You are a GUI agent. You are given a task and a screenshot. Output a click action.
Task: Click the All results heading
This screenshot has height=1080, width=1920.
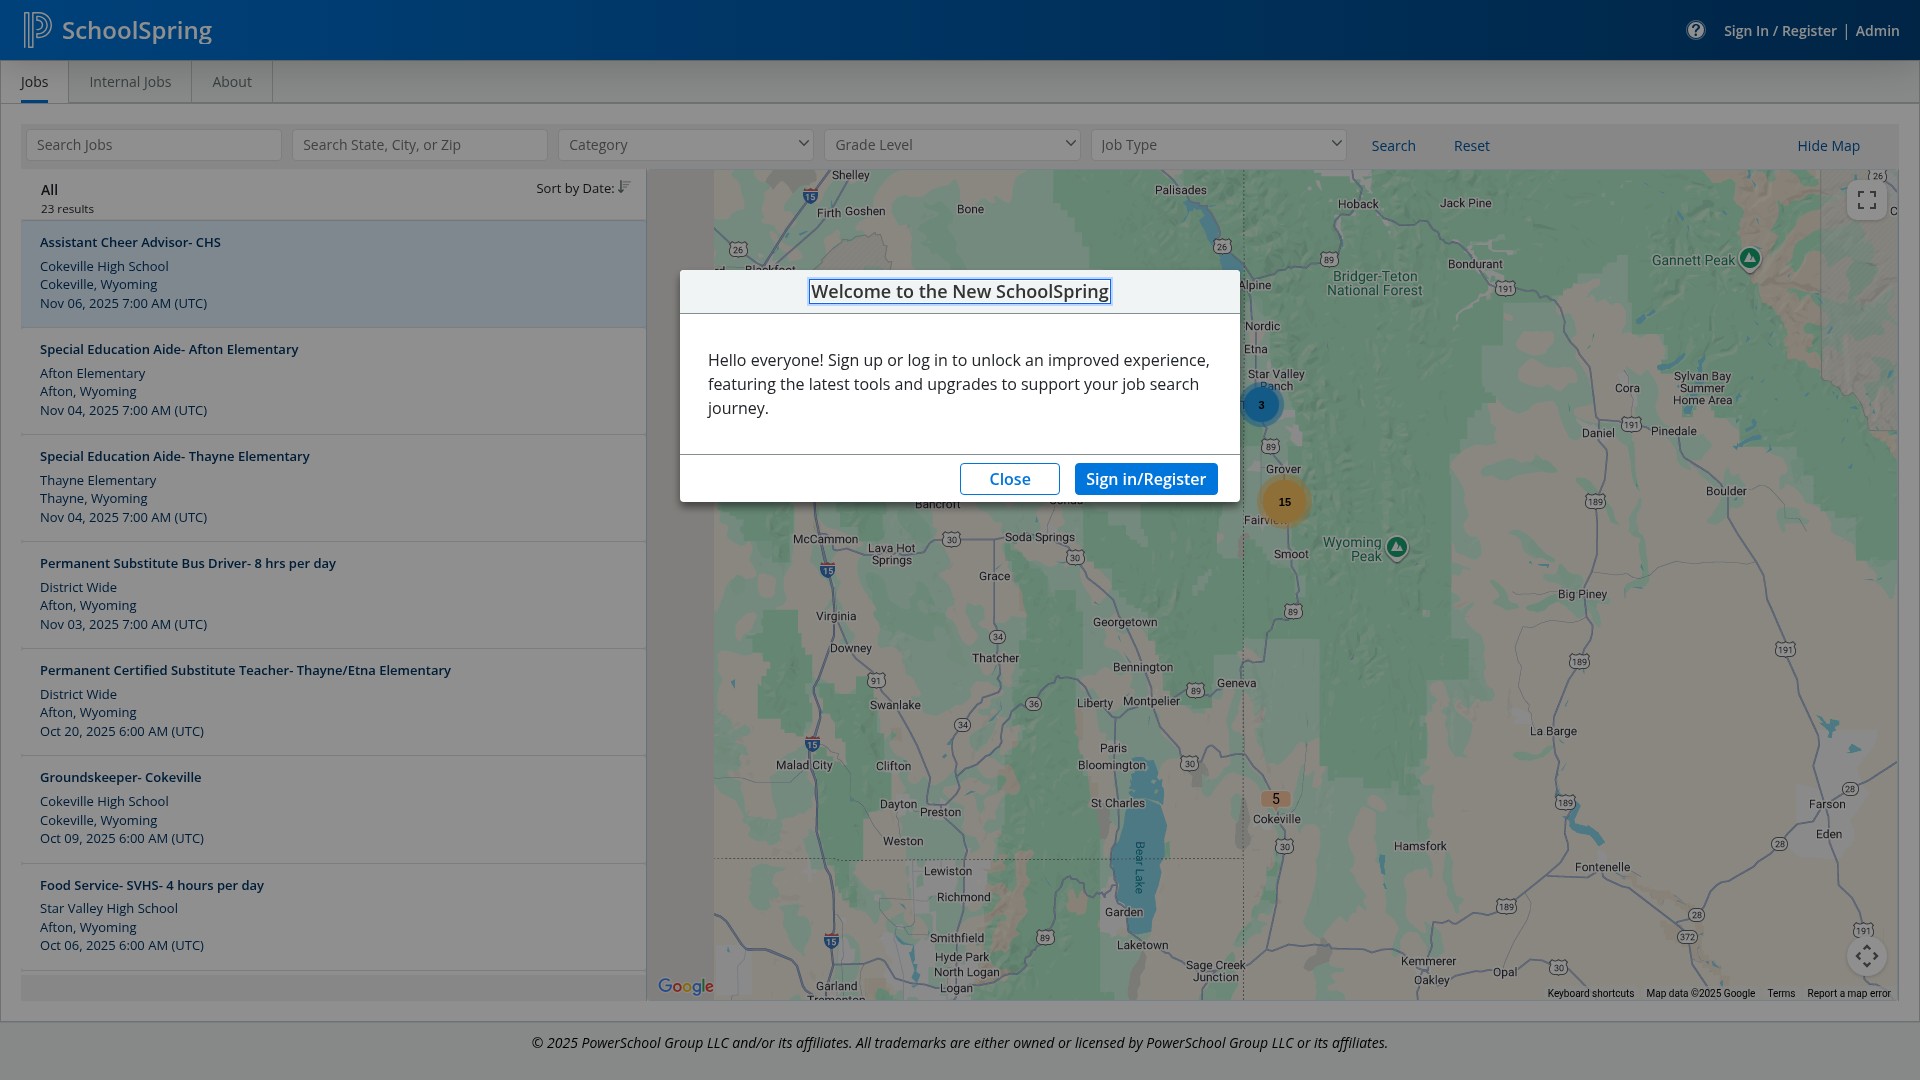coord(49,190)
